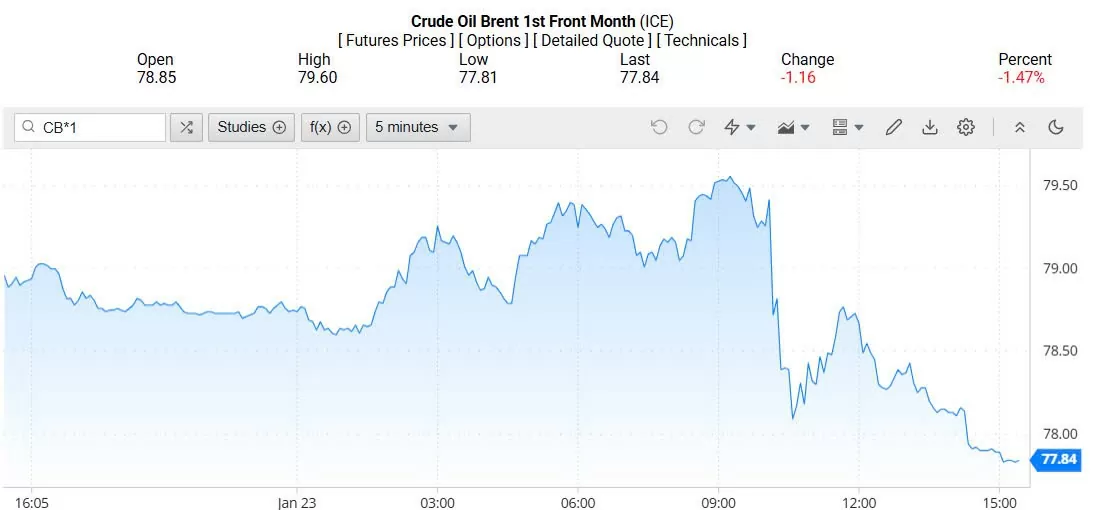
Task: Open the Detailed Quote link
Action: (x=594, y=41)
